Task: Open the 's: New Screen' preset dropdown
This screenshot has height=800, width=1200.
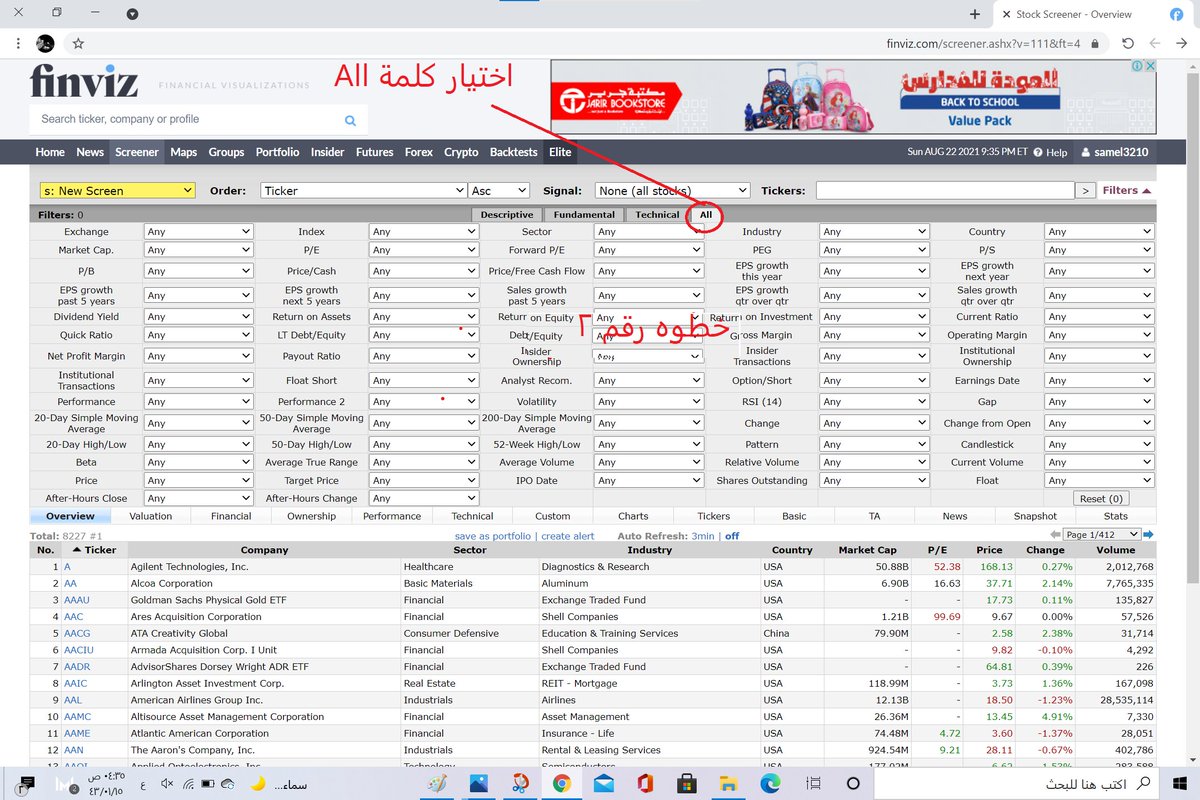Action: point(118,190)
